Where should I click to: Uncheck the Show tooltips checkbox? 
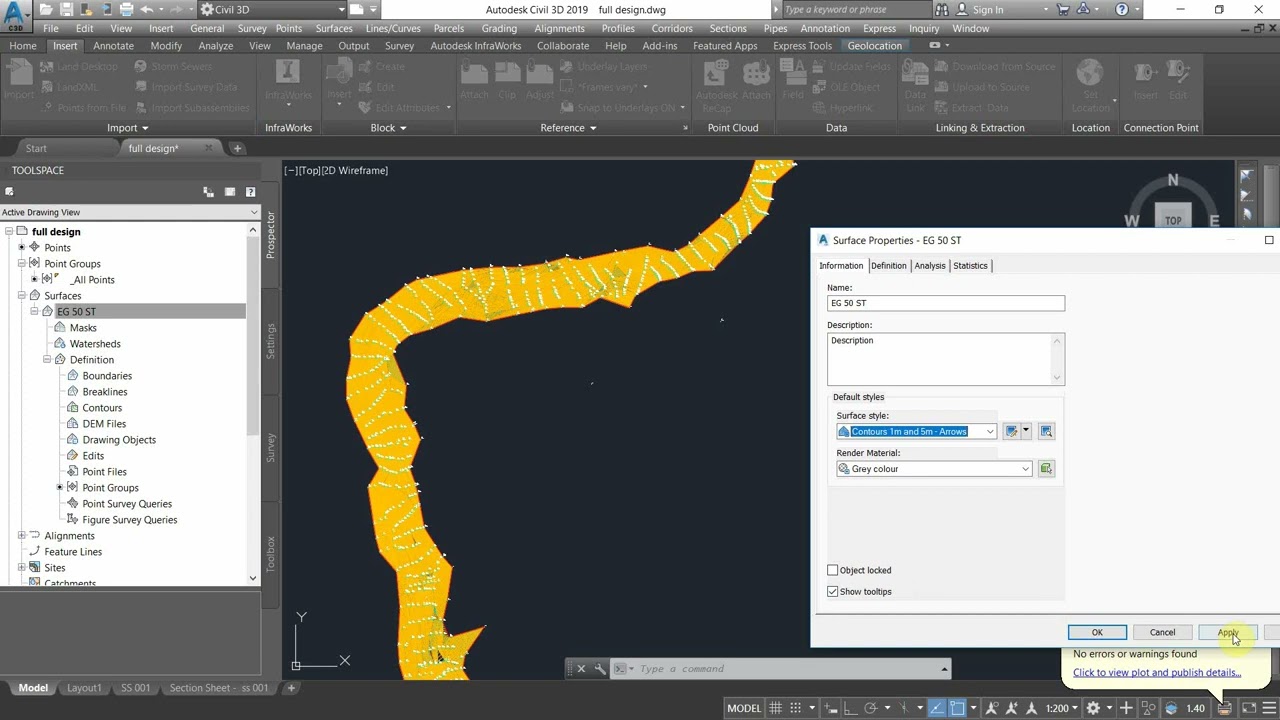coord(832,591)
